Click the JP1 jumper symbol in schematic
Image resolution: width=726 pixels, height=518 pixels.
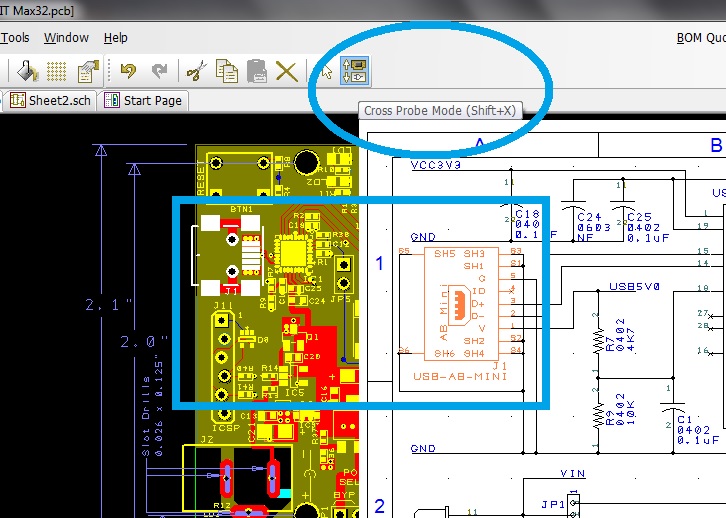574,506
